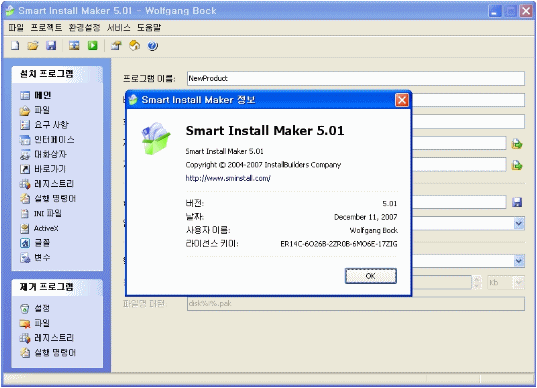537x388 pixels.
Task: Click the 제거 프로그램 panel header
Action: coord(57,287)
